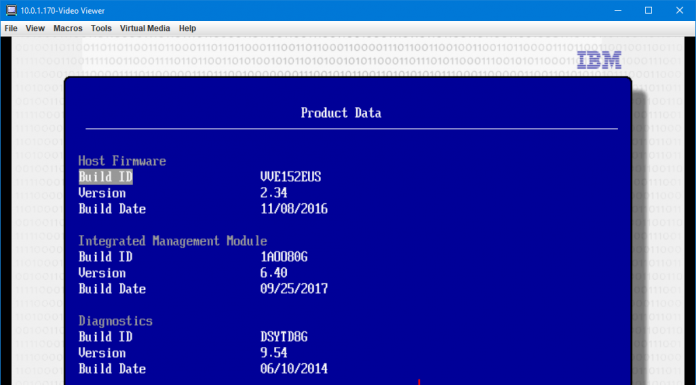
Task: Select highlighted Build ID under Host Firmware
Action: 106,177
